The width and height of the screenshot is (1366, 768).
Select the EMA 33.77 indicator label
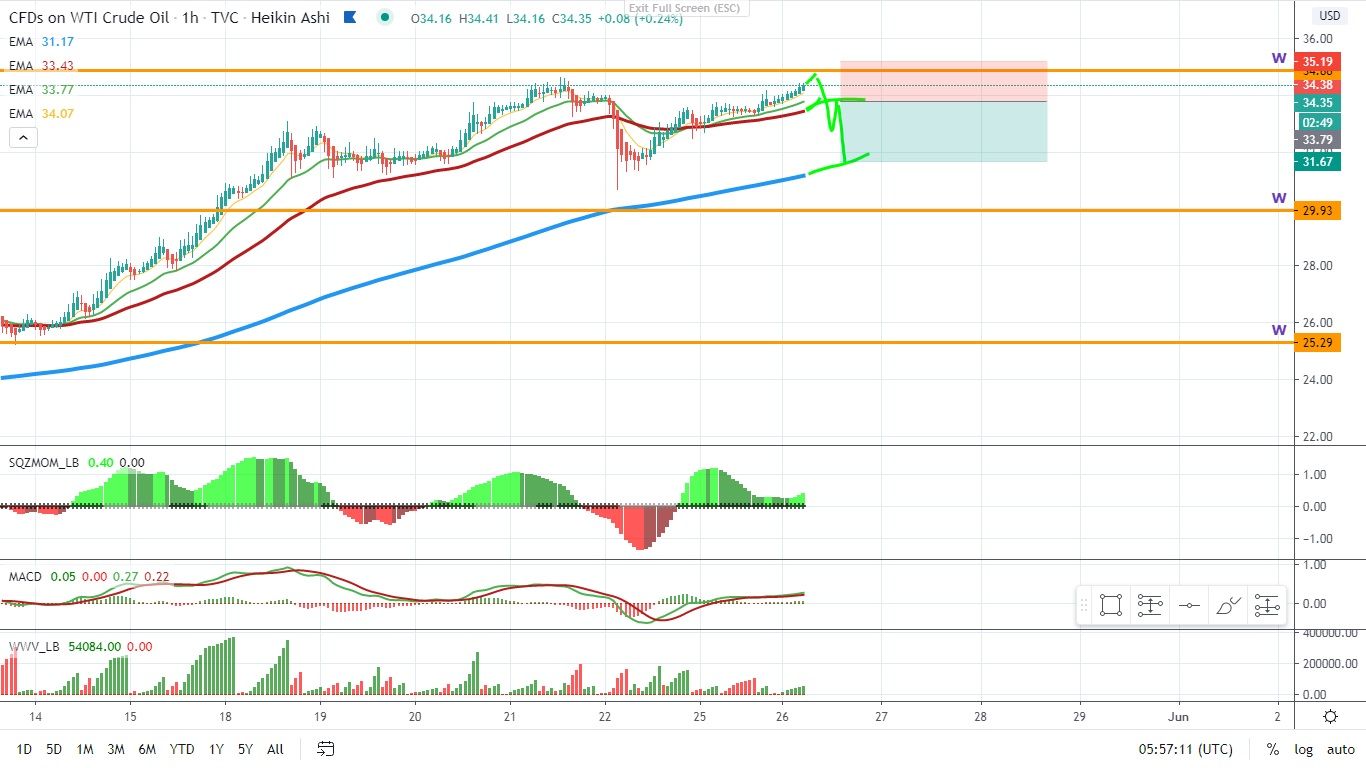pos(41,90)
